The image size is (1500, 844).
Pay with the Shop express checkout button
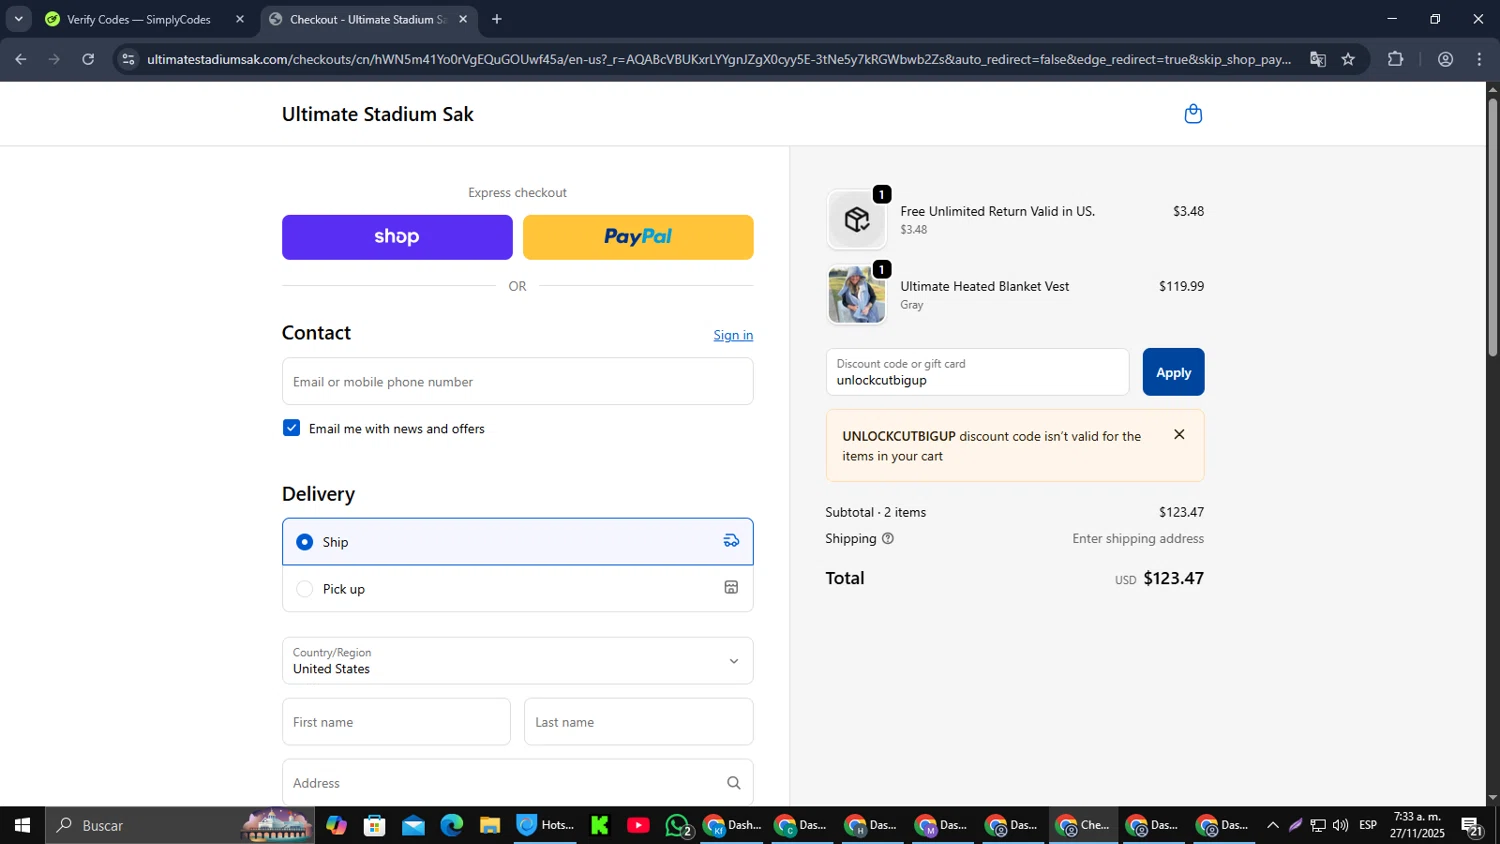[397, 237]
